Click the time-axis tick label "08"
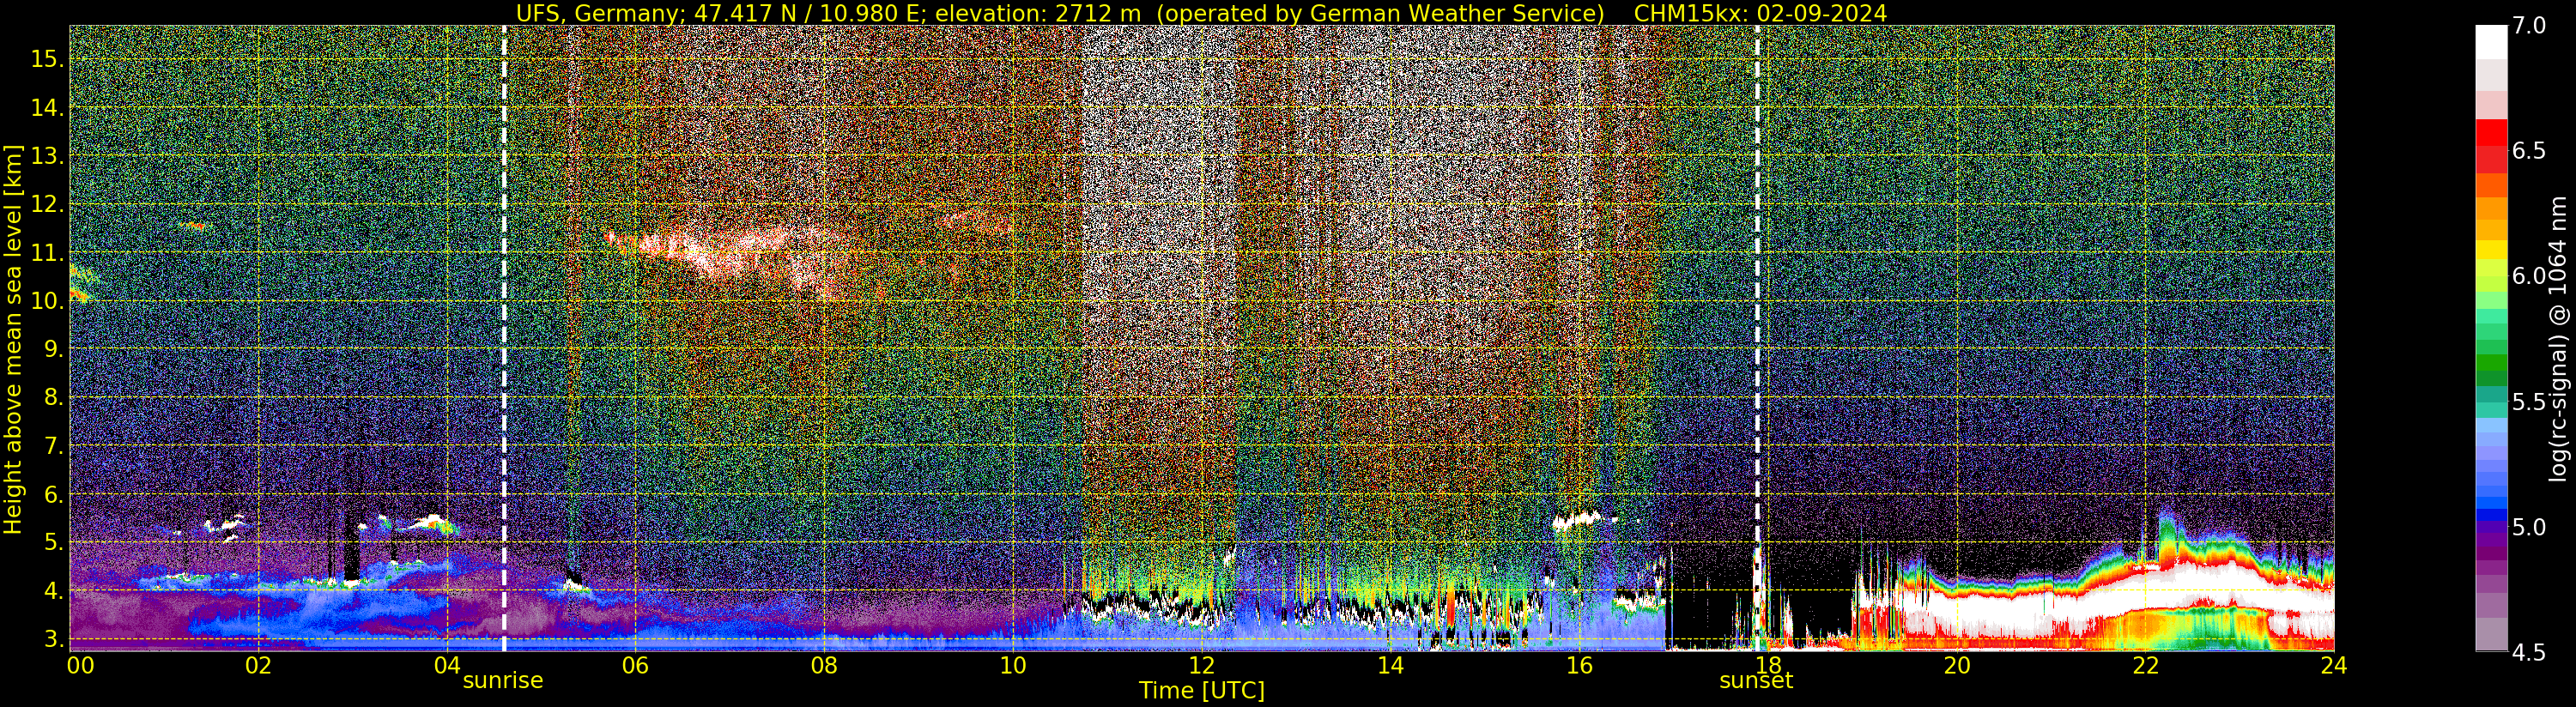Image resolution: width=2576 pixels, height=707 pixels. 824,666
